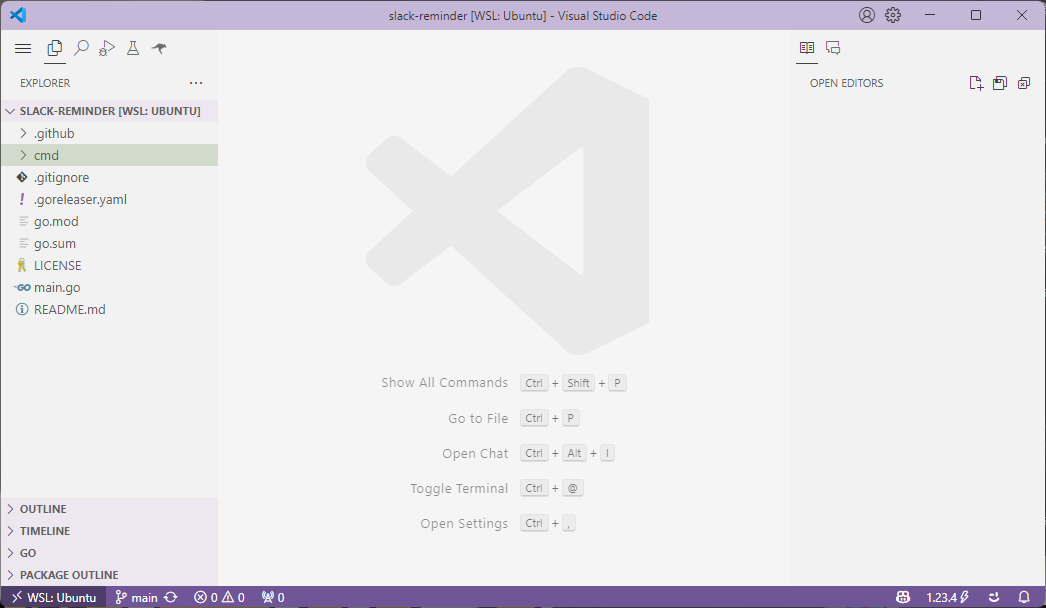Open the hamburger application menu
The width and height of the screenshot is (1046, 608).
pyautogui.click(x=23, y=48)
